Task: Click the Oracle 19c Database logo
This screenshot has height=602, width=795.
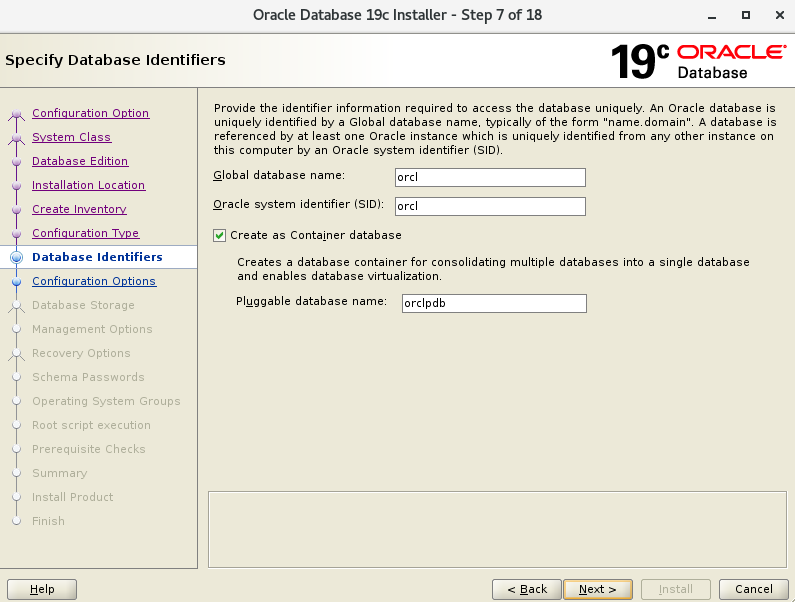Action: click(x=699, y=61)
